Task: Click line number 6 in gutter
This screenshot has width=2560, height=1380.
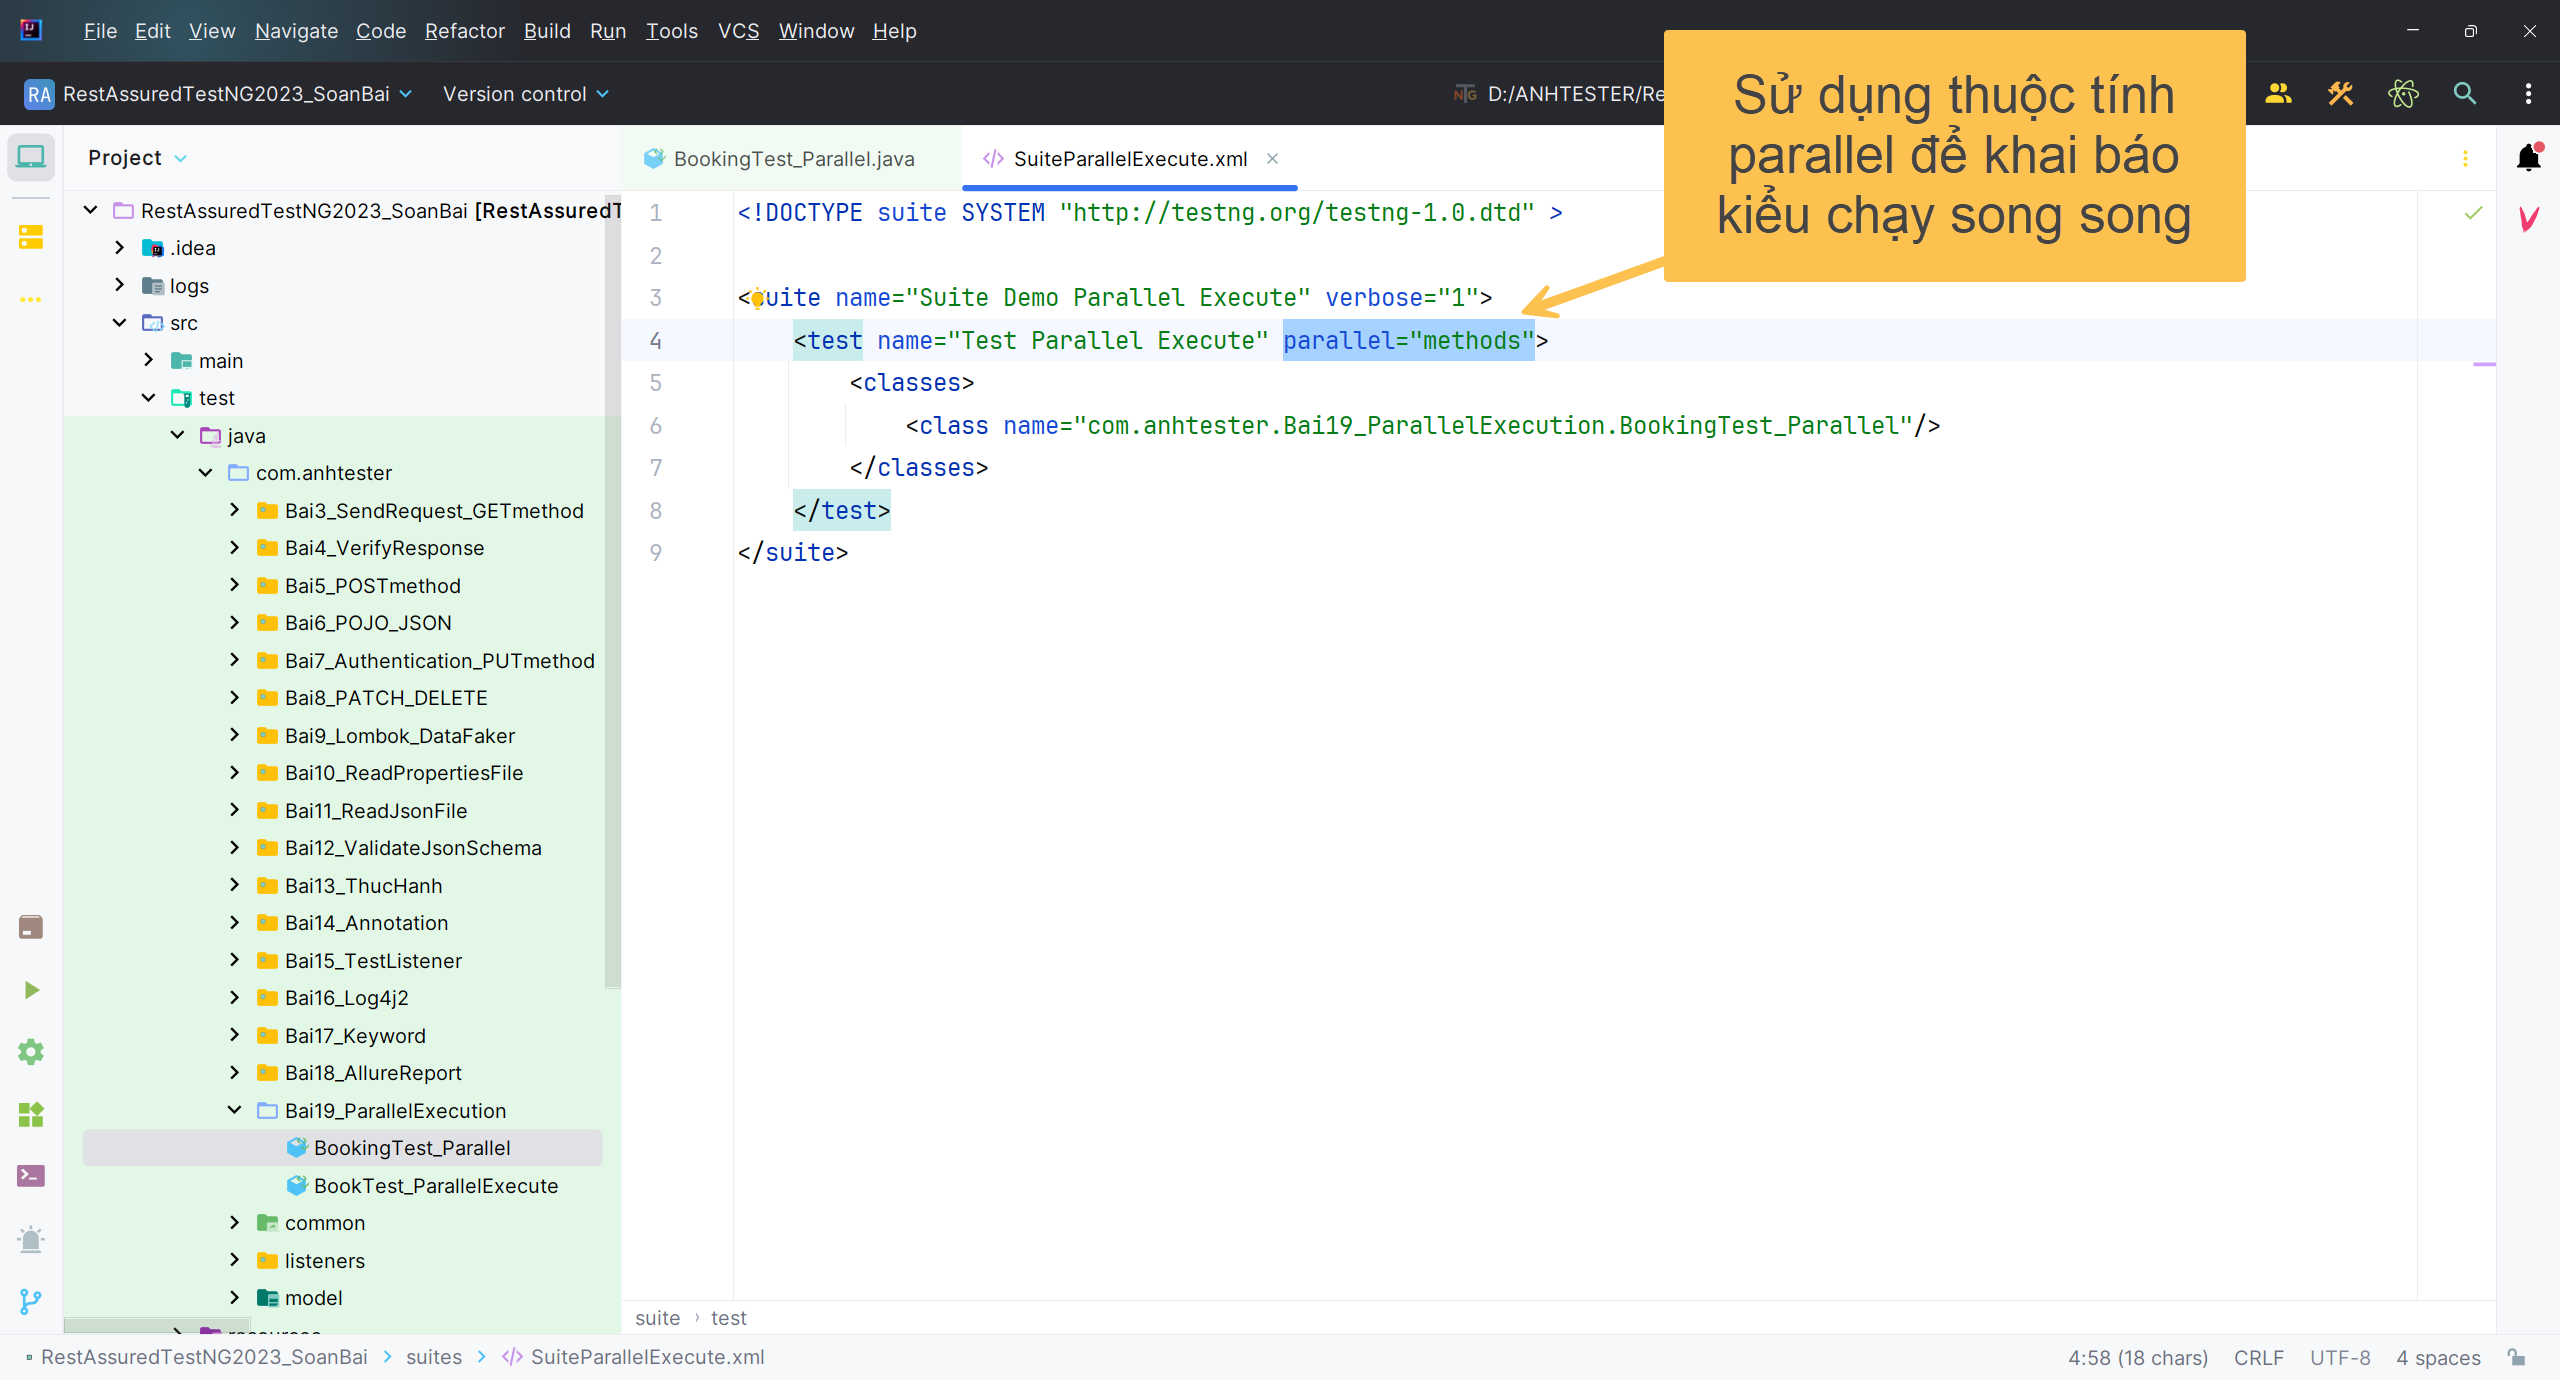Action: (x=655, y=426)
